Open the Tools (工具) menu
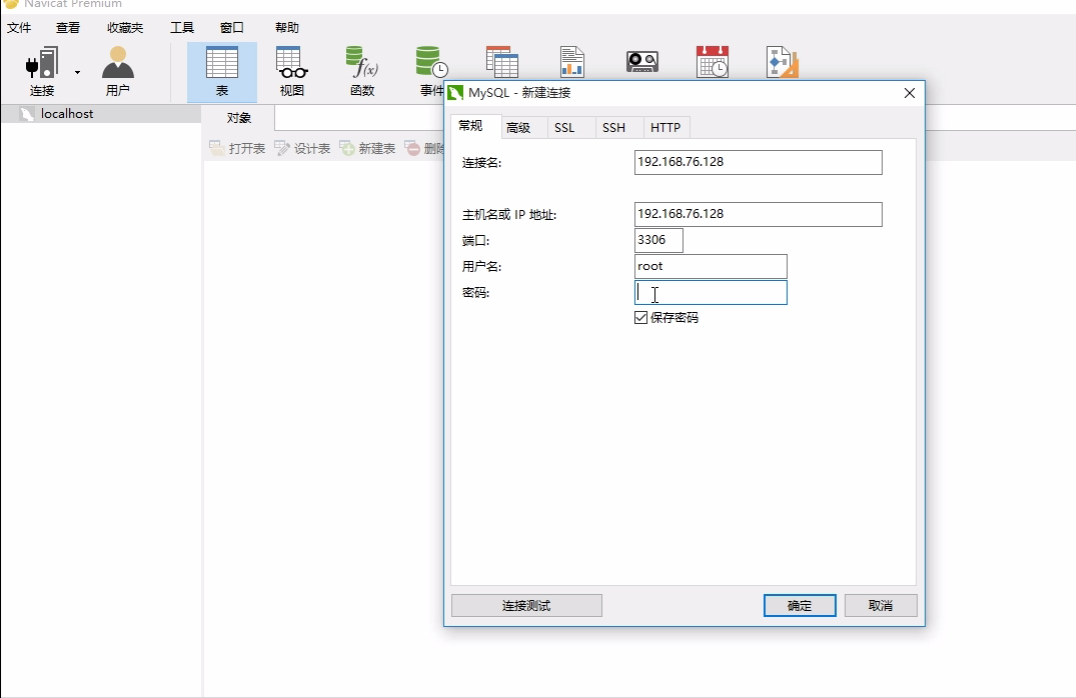Screen dimensions: 1076x698 182,27
